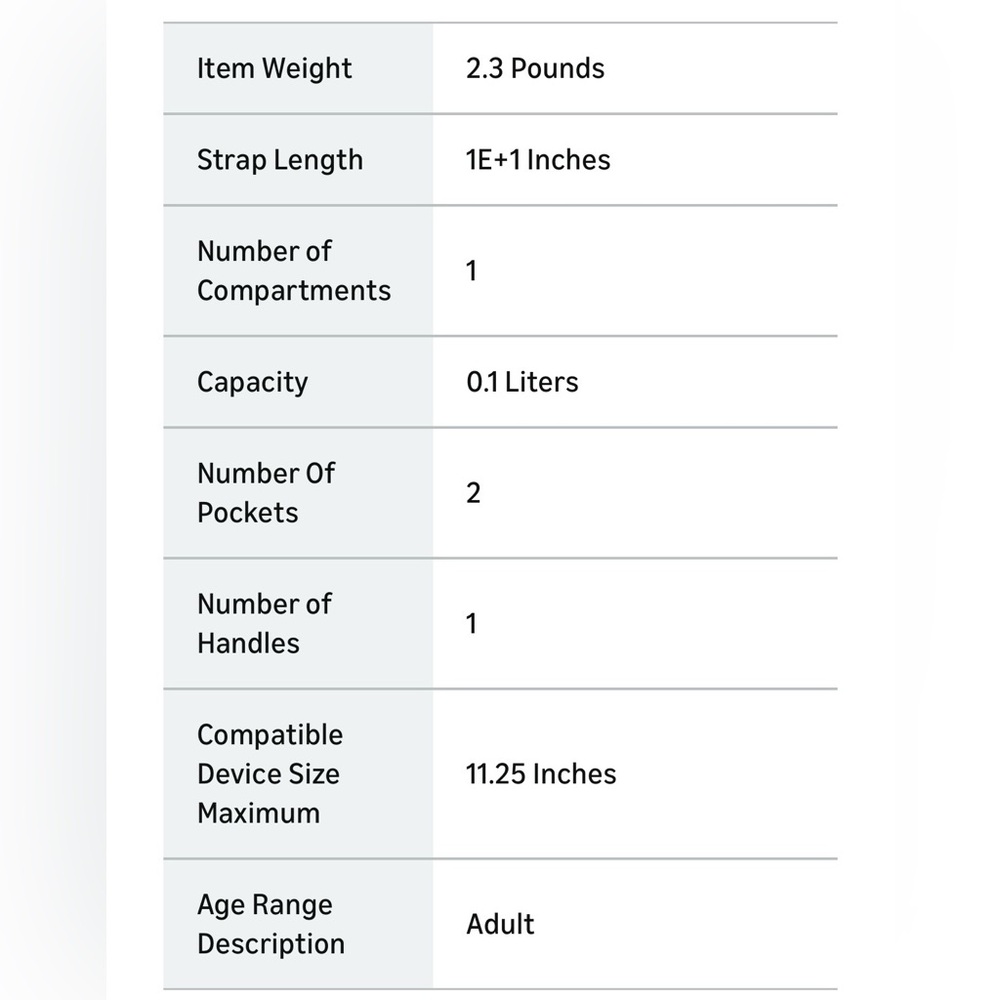This screenshot has height=1000, width=1000.
Task: Click the 0.1 Liters value
Action: pyautogui.click(x=522, y=382)
